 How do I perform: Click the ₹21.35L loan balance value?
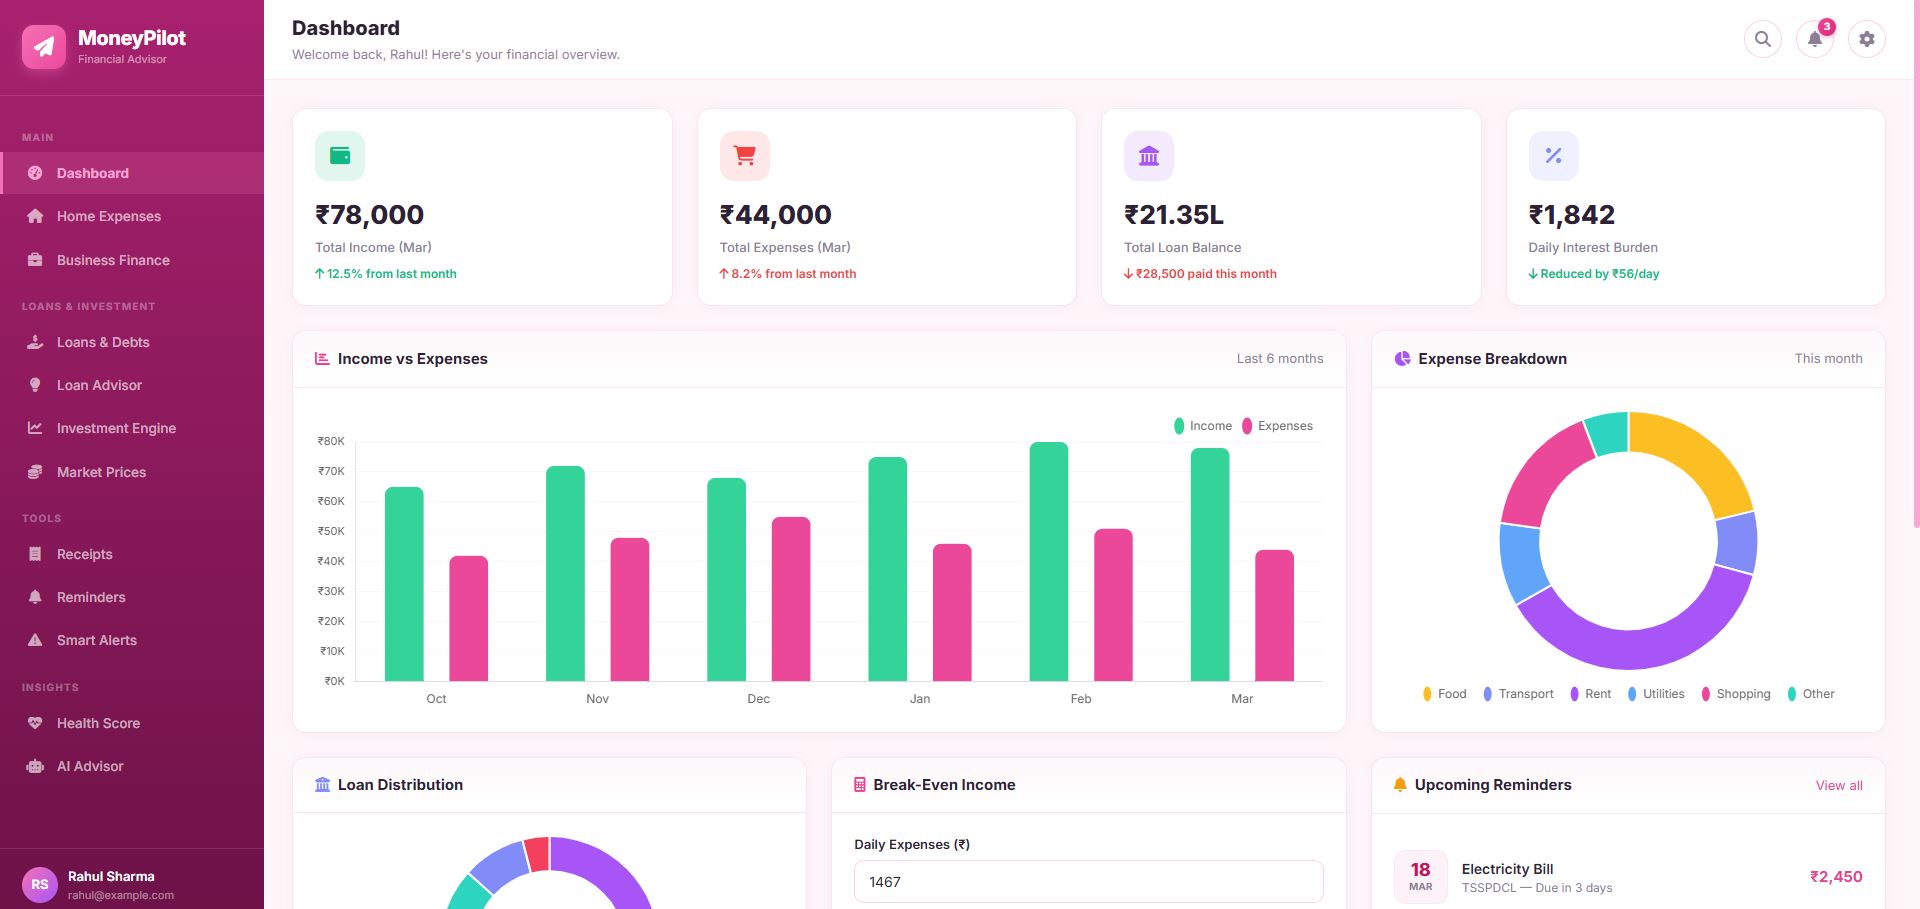click(x=1174, y=215)
